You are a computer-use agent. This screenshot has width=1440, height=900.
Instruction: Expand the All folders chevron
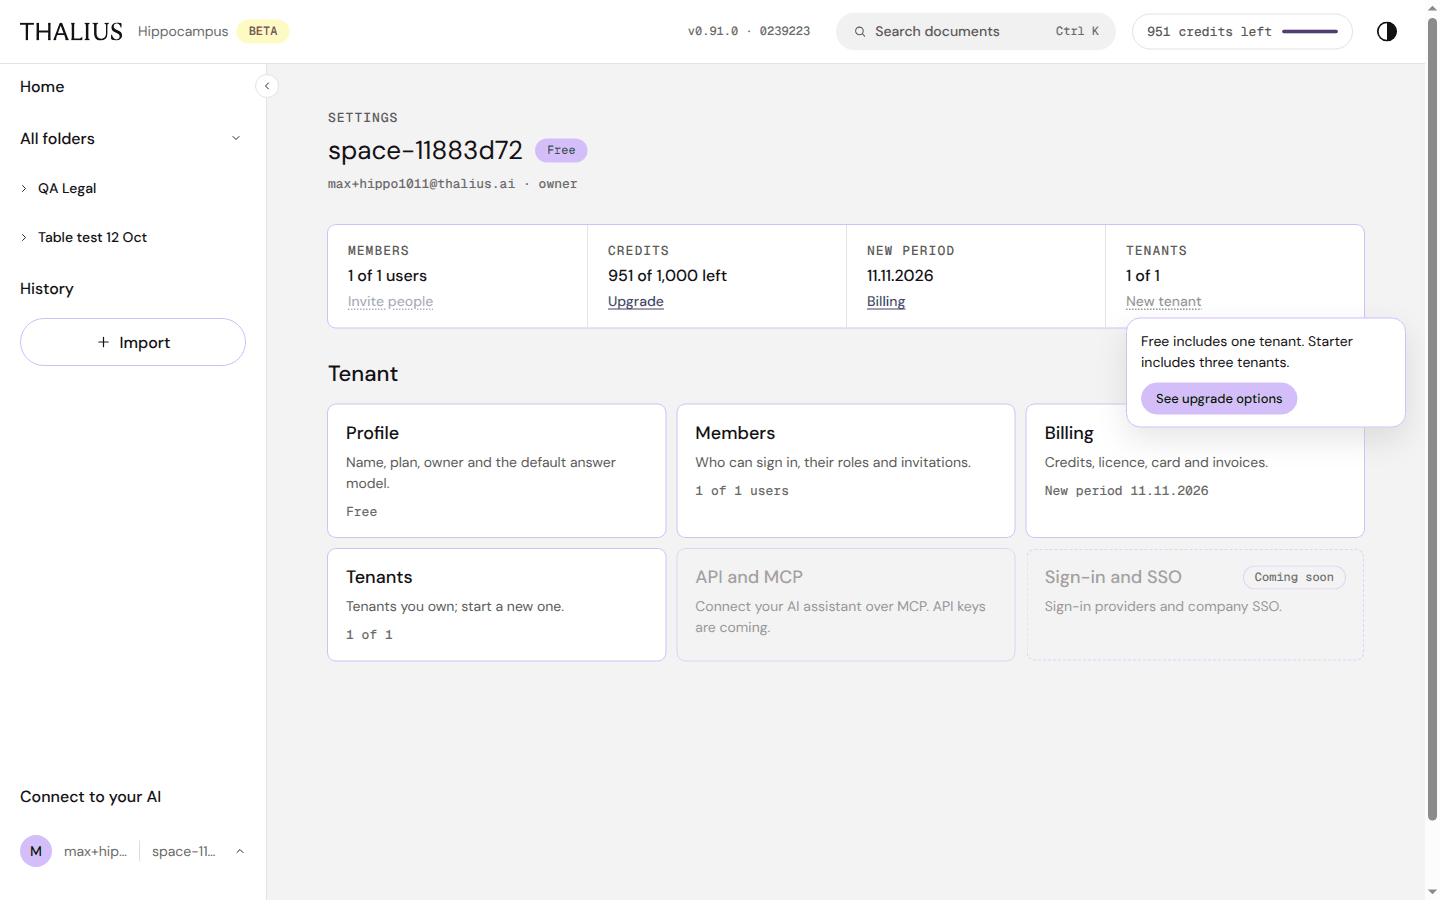236,138
